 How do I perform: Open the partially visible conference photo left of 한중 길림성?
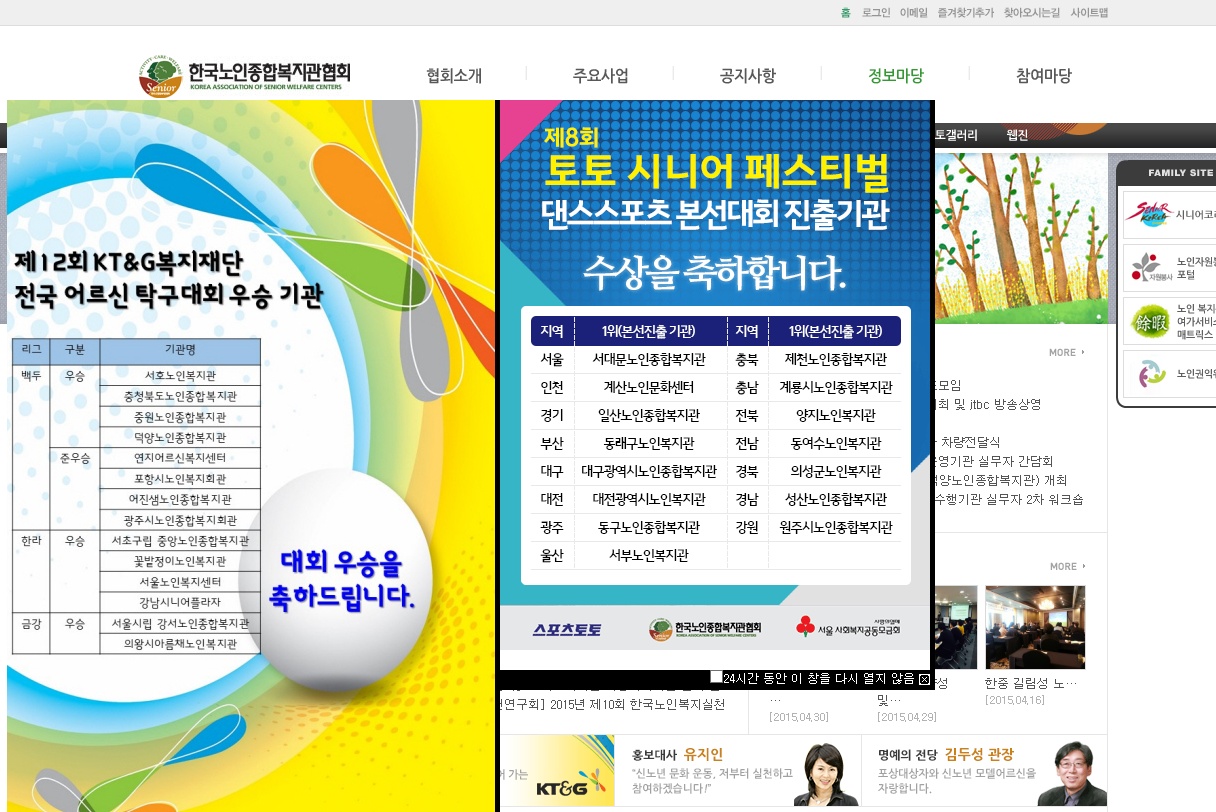pyautogui.click(x=954, y=627)
